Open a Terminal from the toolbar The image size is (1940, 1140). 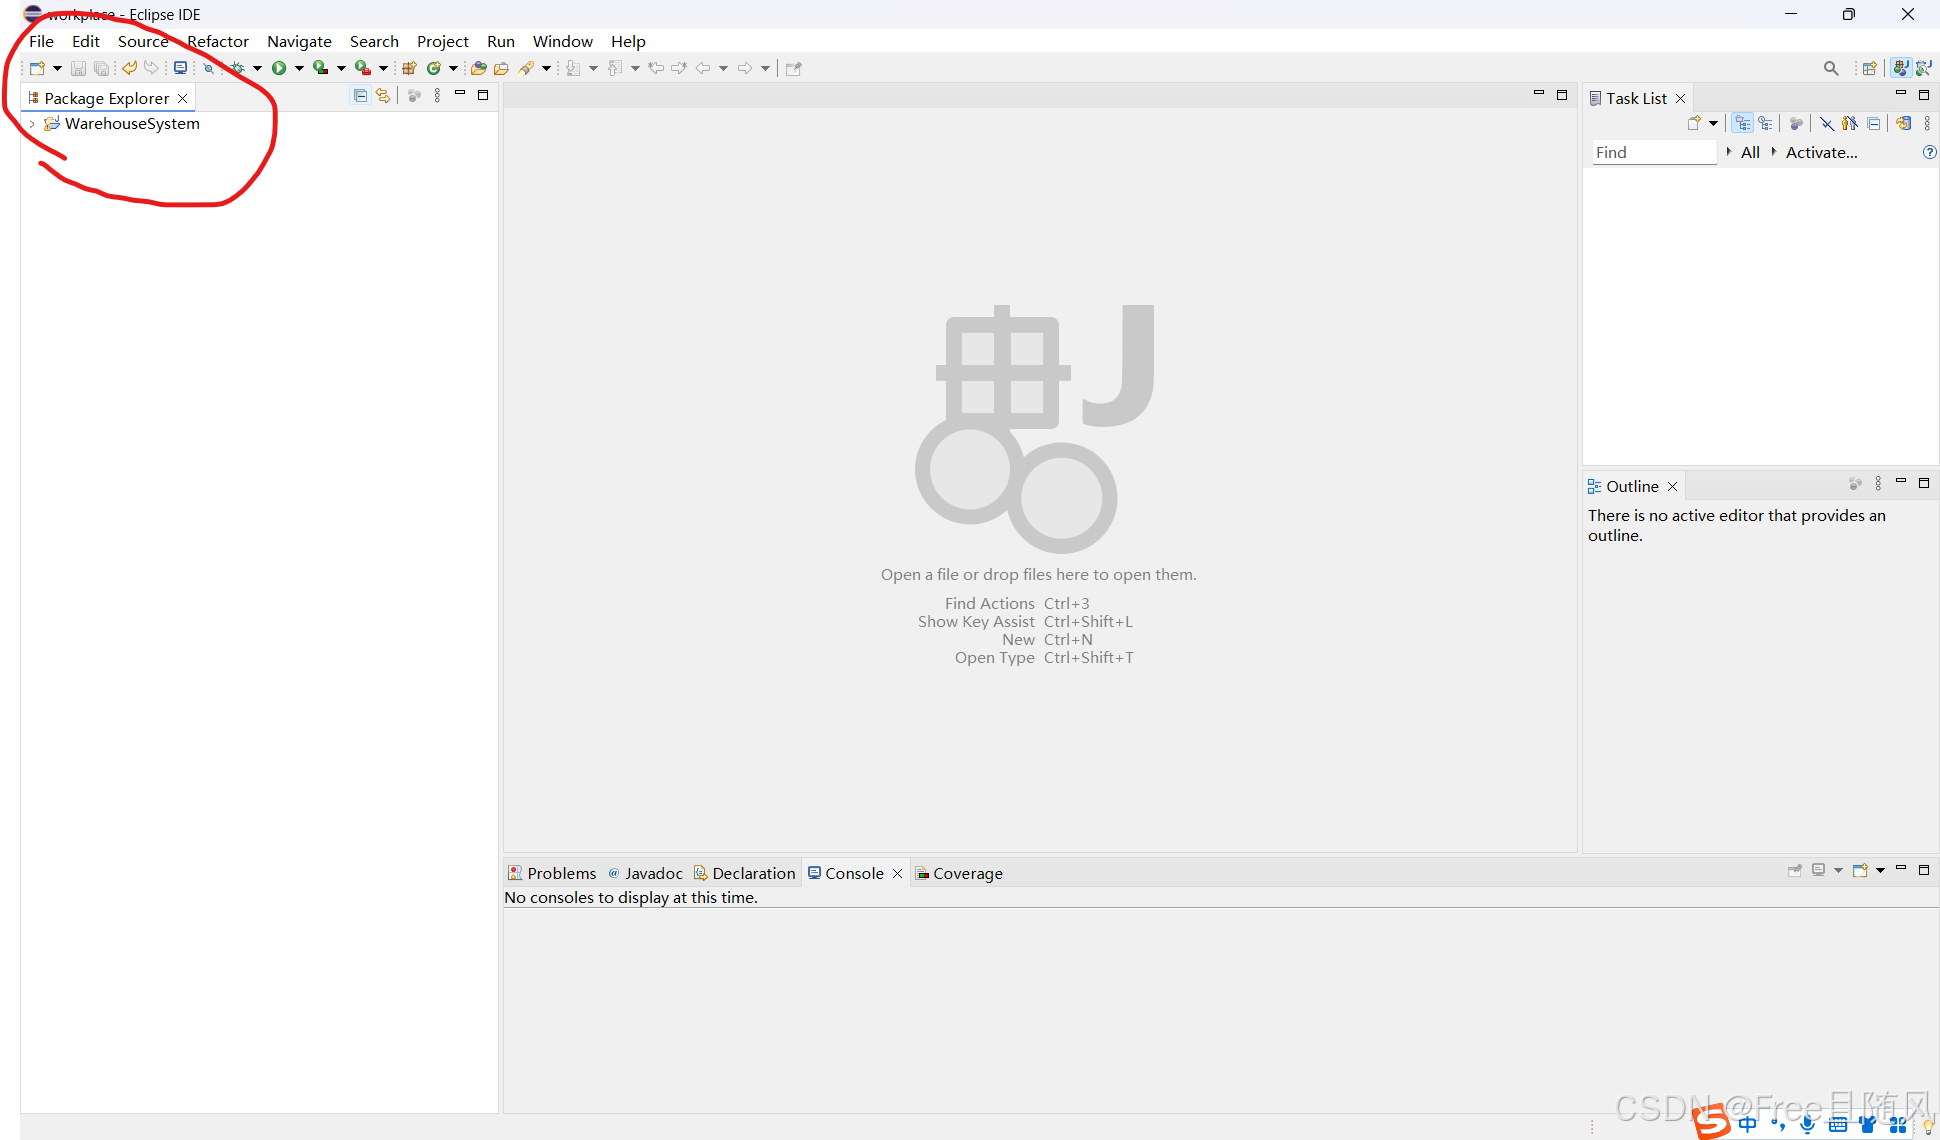(180, 68)
